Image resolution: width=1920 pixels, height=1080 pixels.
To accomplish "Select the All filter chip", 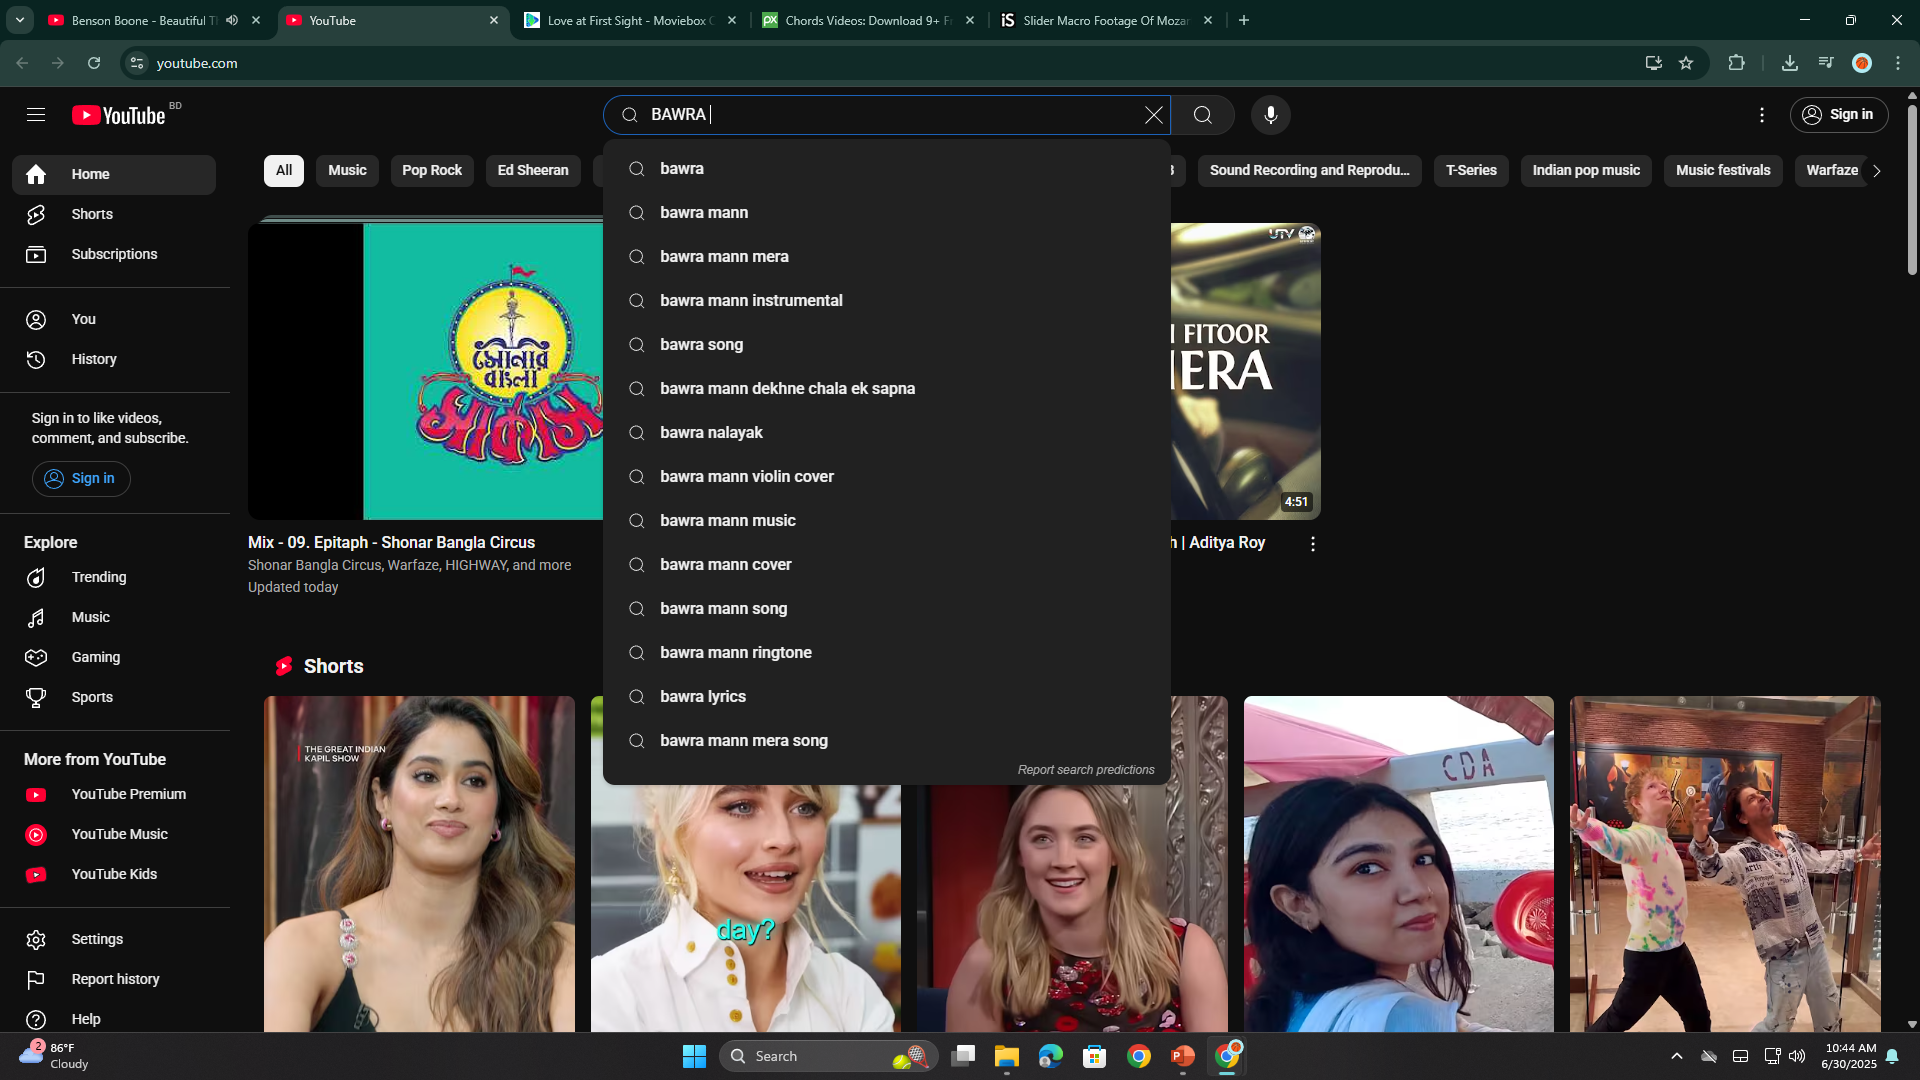I will click(284, 171).
